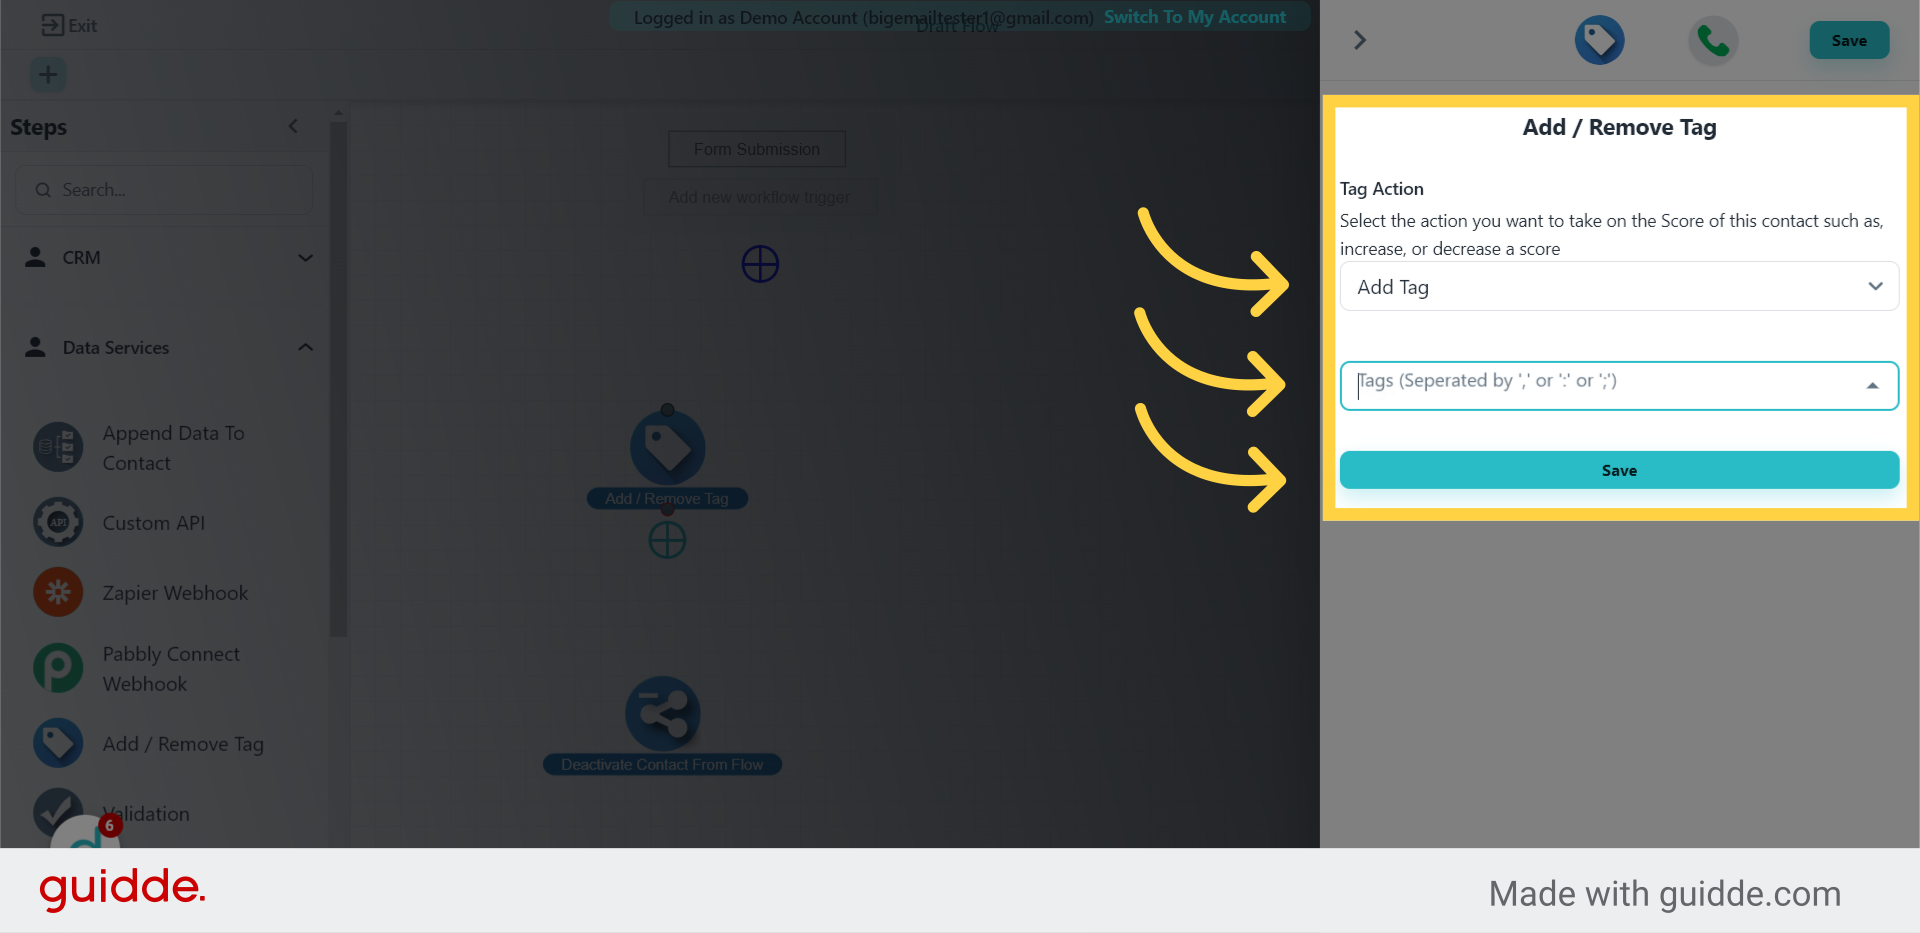Viewport: 1920px width, 933px height.
Task: Click the Custom API label
Action: [154, 523]
